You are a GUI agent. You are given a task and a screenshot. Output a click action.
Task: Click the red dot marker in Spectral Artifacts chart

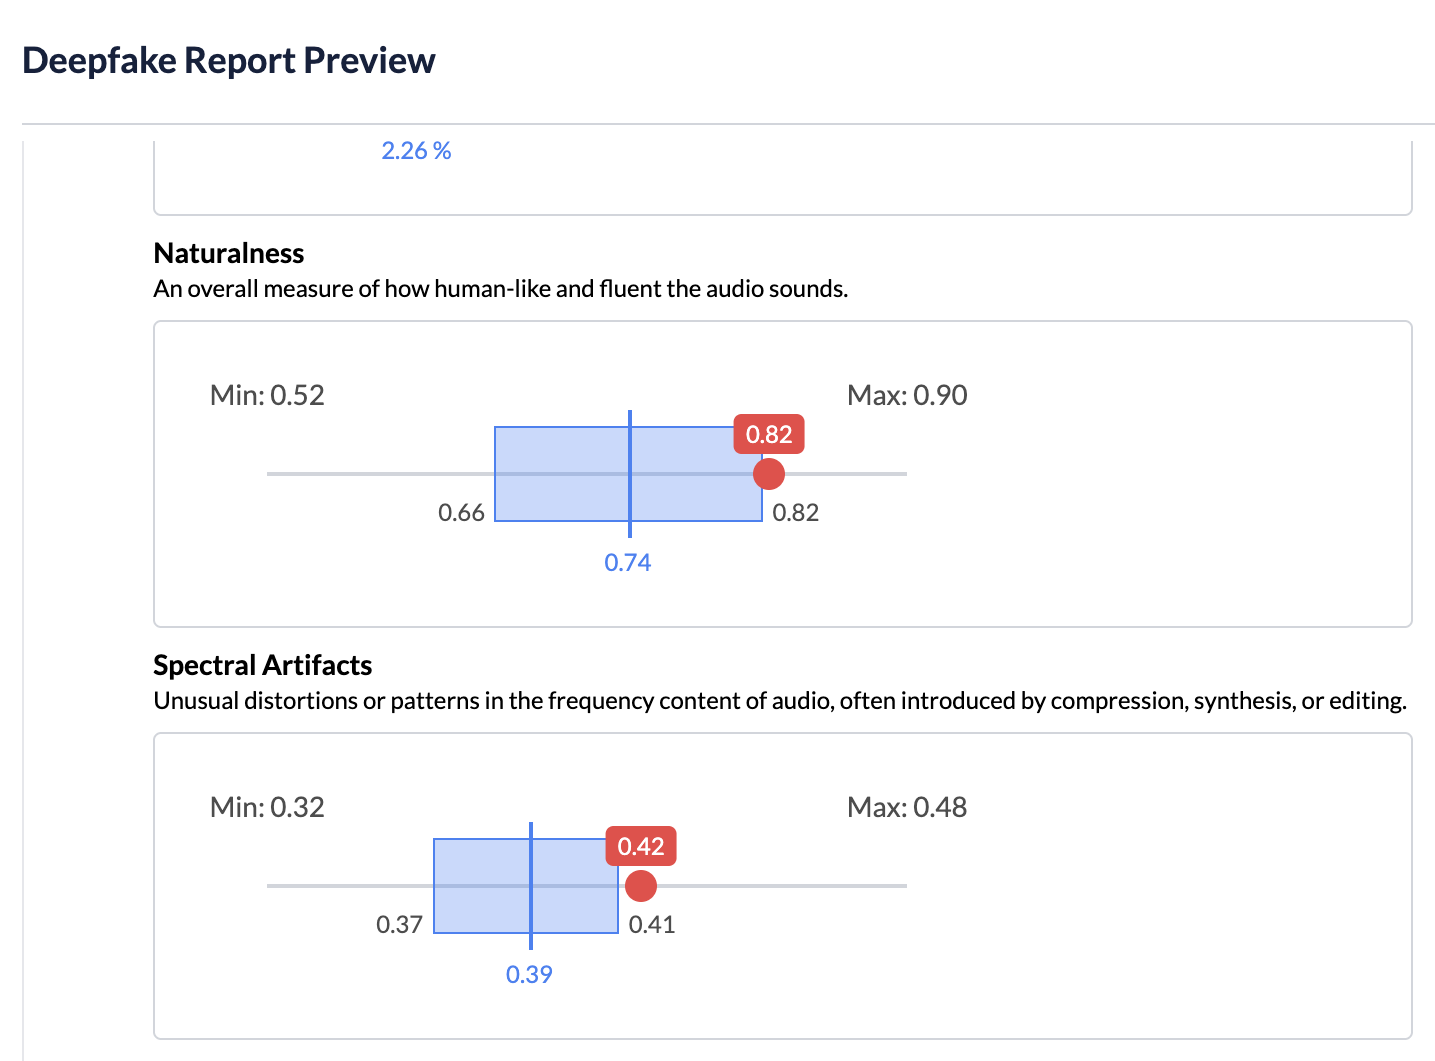tap(641, 886)
